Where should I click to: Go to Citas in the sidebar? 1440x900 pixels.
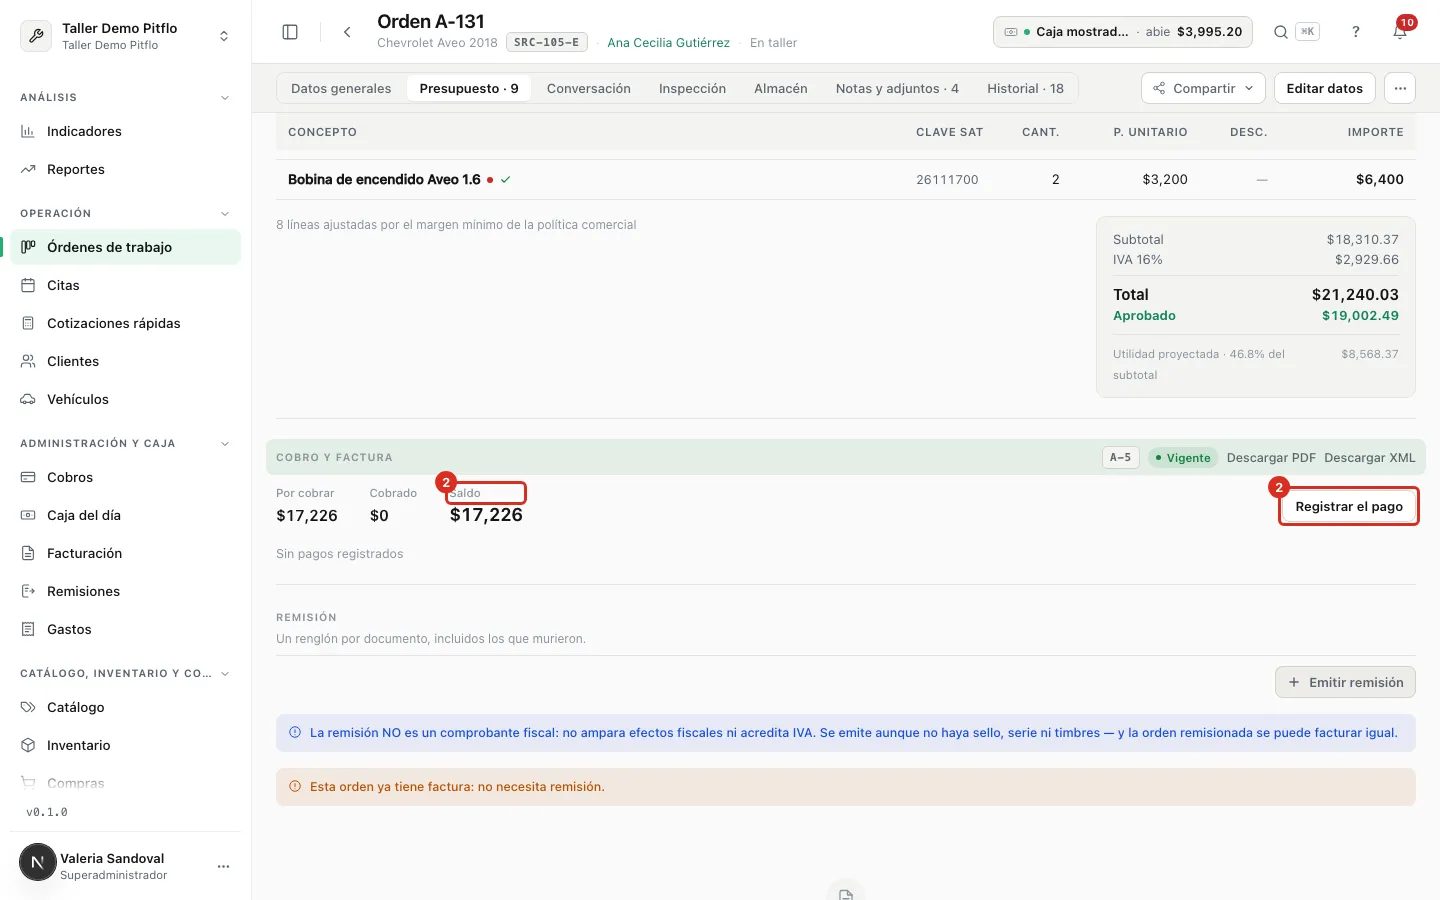tap(125, 285)
